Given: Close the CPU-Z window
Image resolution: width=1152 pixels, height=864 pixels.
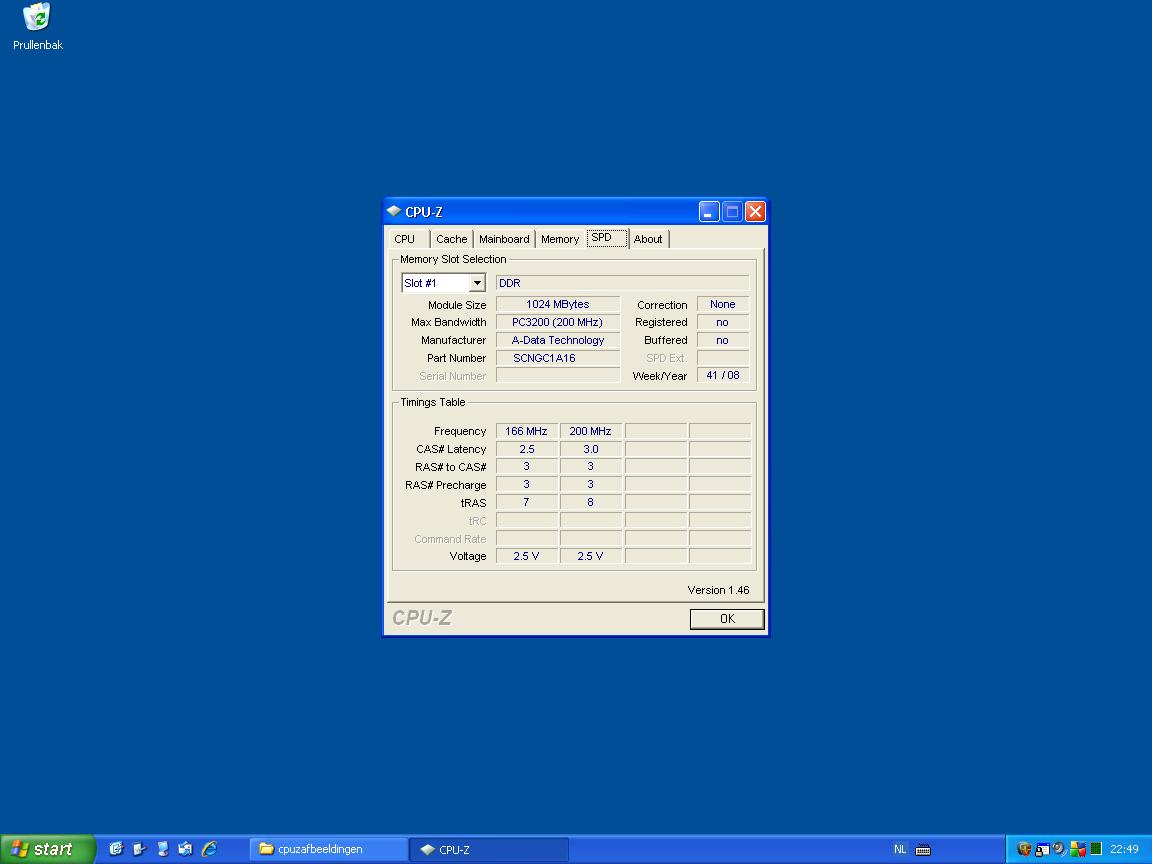Looking at the screenshot, I should pos(755,212).
